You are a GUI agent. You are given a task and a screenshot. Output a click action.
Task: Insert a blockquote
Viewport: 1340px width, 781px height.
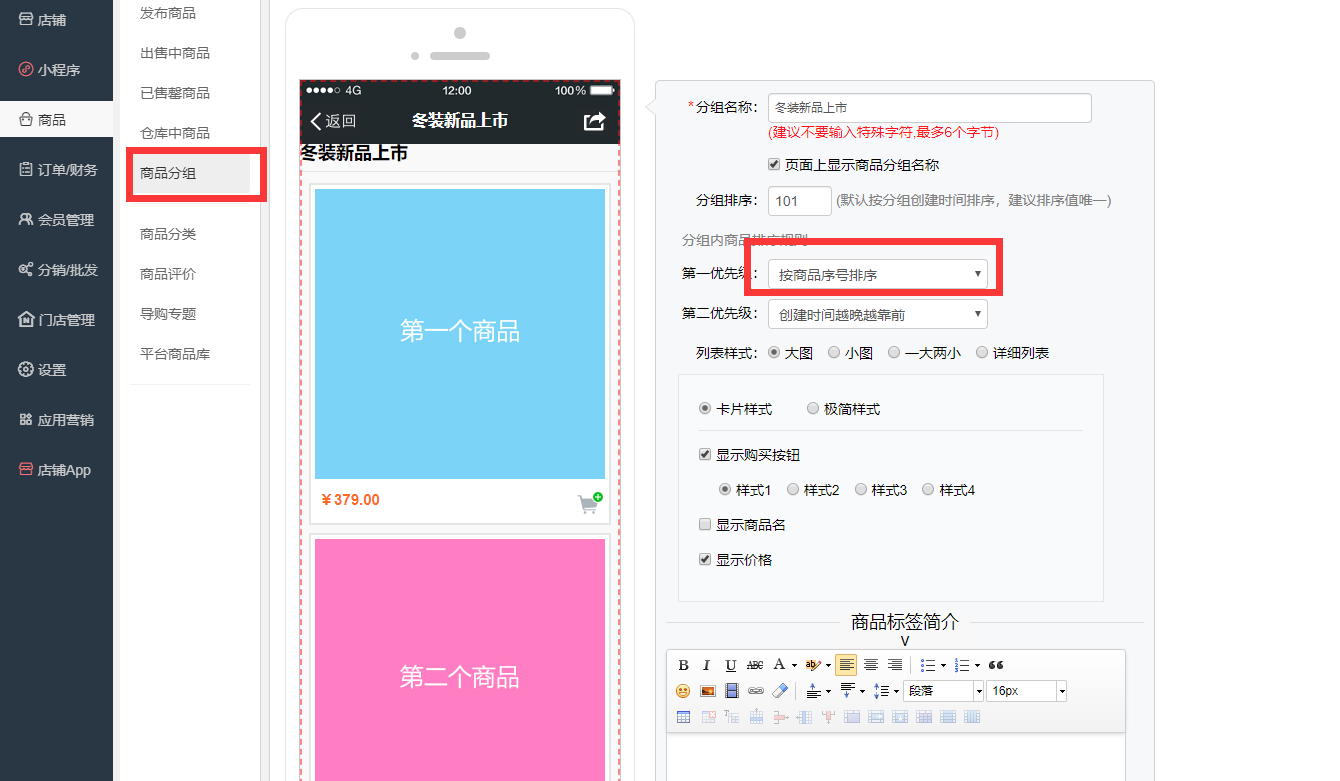pyautogui.click(x=996, y=665)
